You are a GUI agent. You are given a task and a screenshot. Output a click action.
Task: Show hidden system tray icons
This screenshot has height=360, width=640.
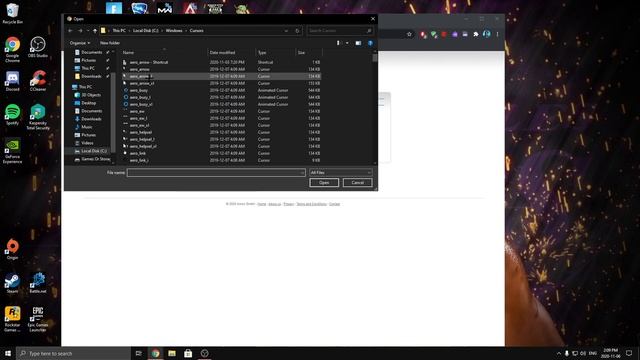pos(559,353)
